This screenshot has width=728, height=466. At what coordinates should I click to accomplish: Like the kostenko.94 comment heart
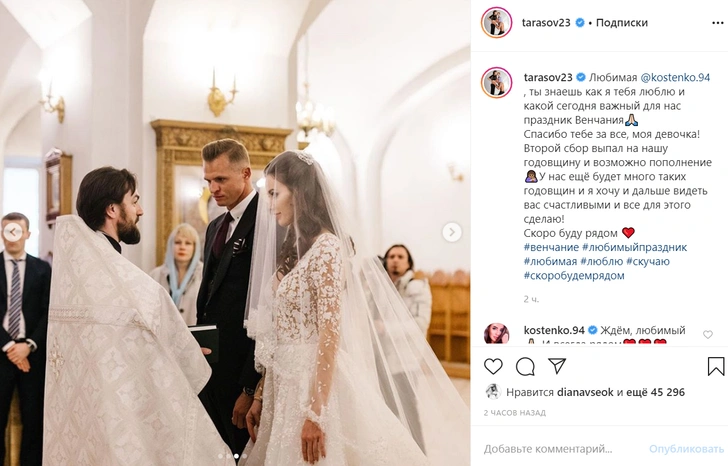point(708,334)
